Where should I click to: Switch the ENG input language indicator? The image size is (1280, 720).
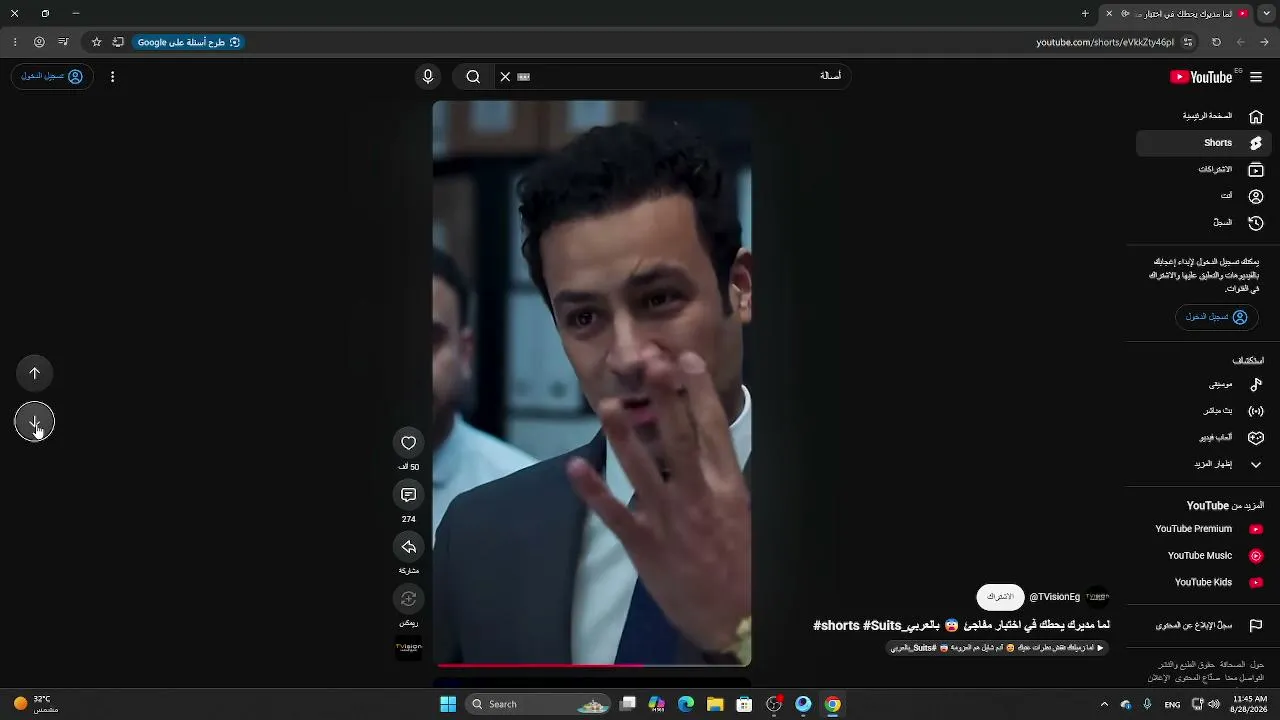pyautogui.click(x=1172, y=704)
